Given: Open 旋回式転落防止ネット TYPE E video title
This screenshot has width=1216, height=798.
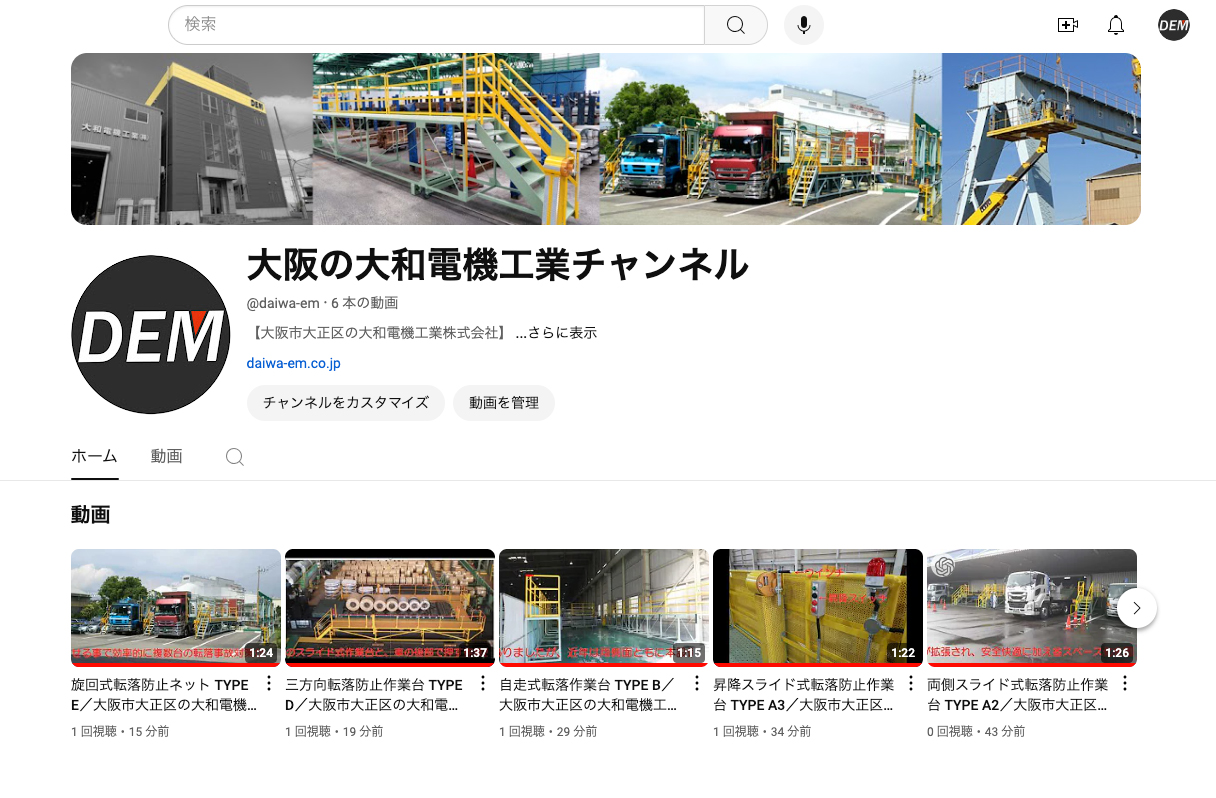Looking at the screenshot, I should pyautogui.click(x=164, y=694).
